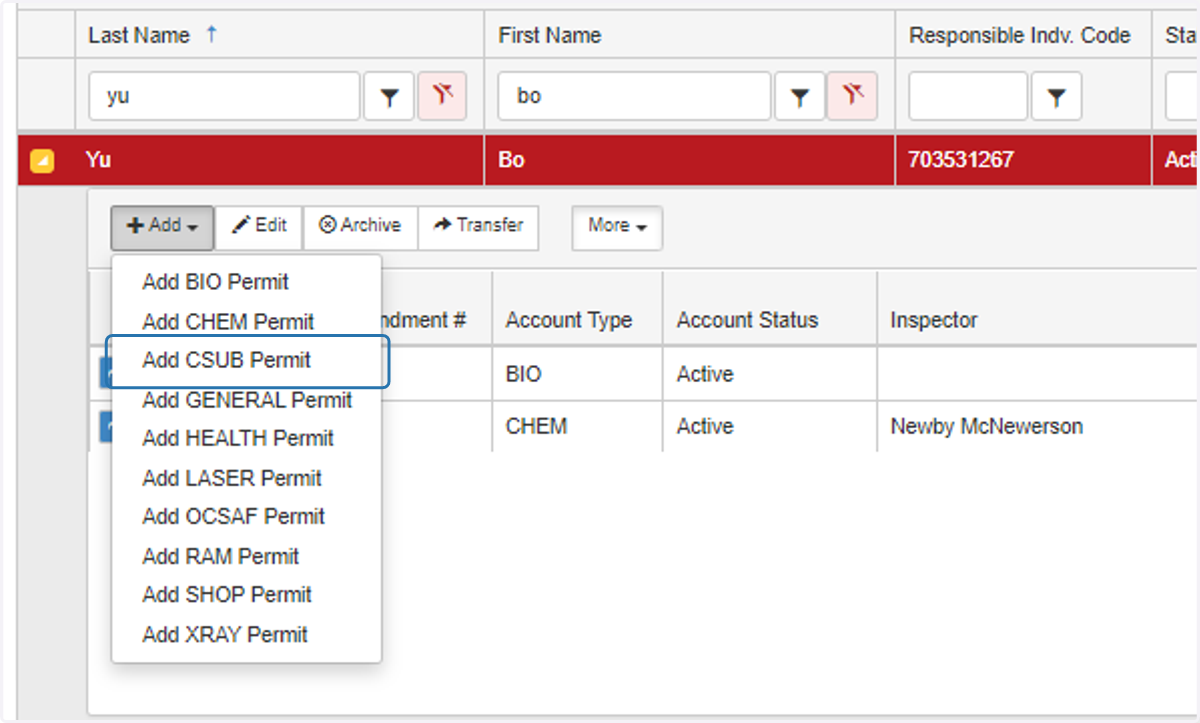Click the BIO account type cell
This screenshot has width=1200, height=723.
576,374
